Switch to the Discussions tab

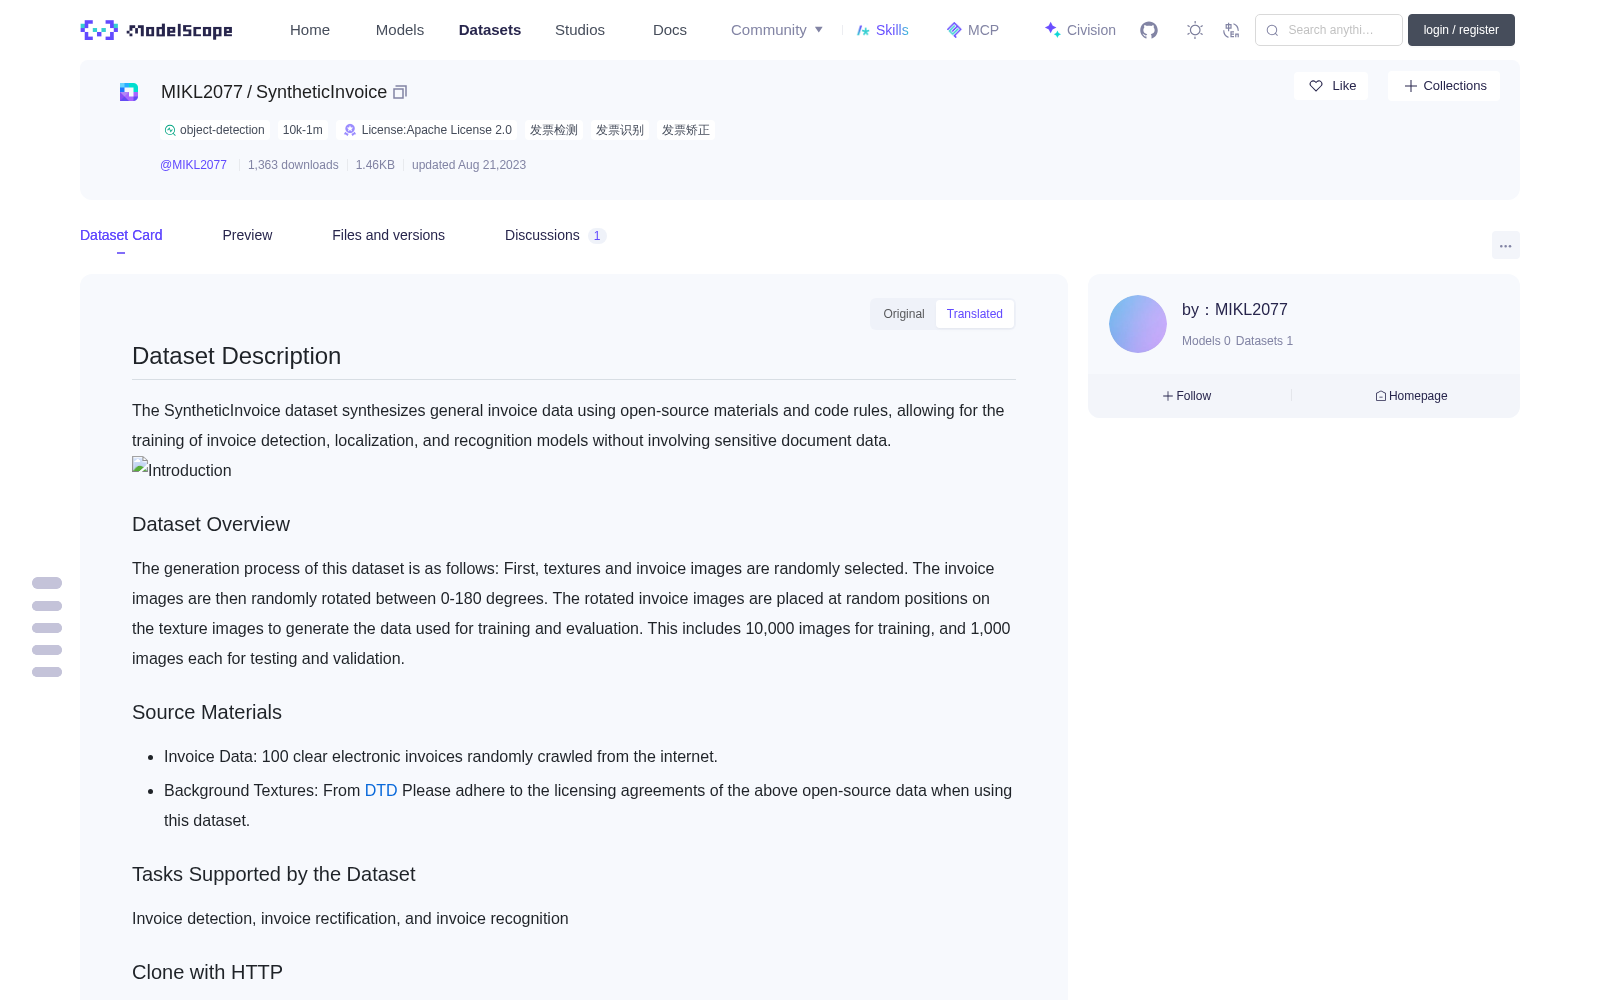555,235
